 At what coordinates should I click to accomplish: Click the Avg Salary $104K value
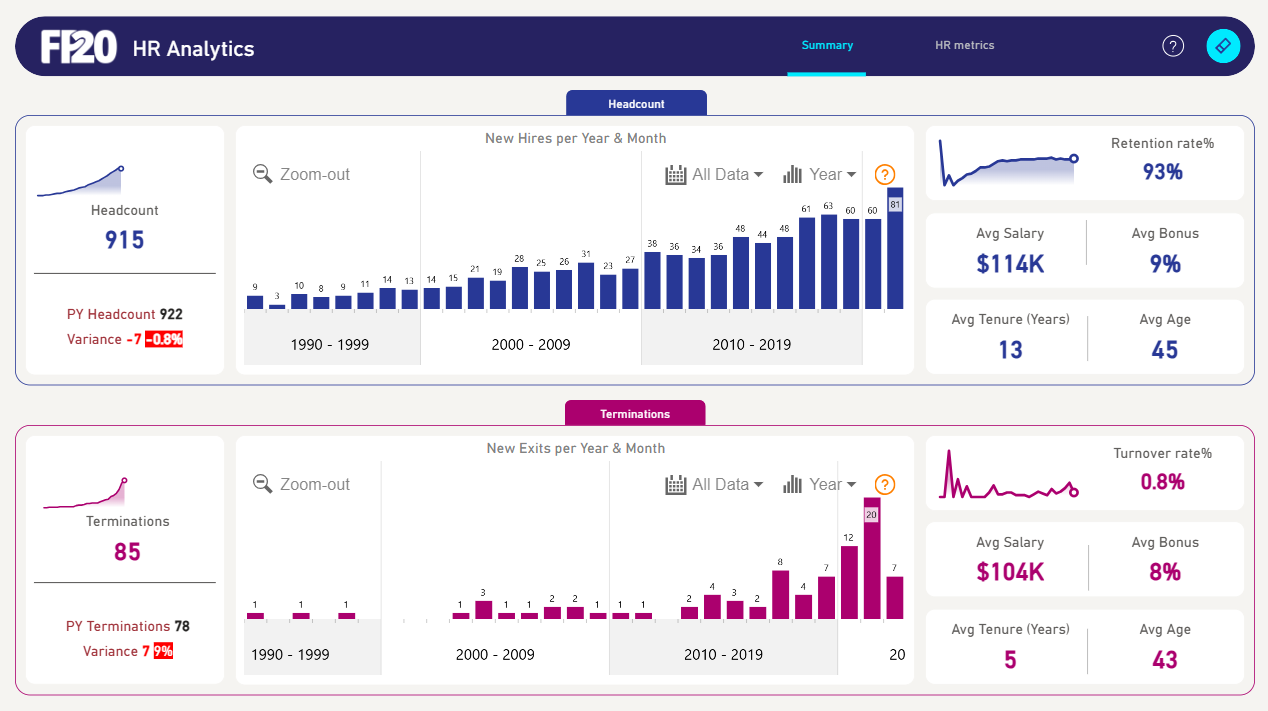[x=1010, y=572]
